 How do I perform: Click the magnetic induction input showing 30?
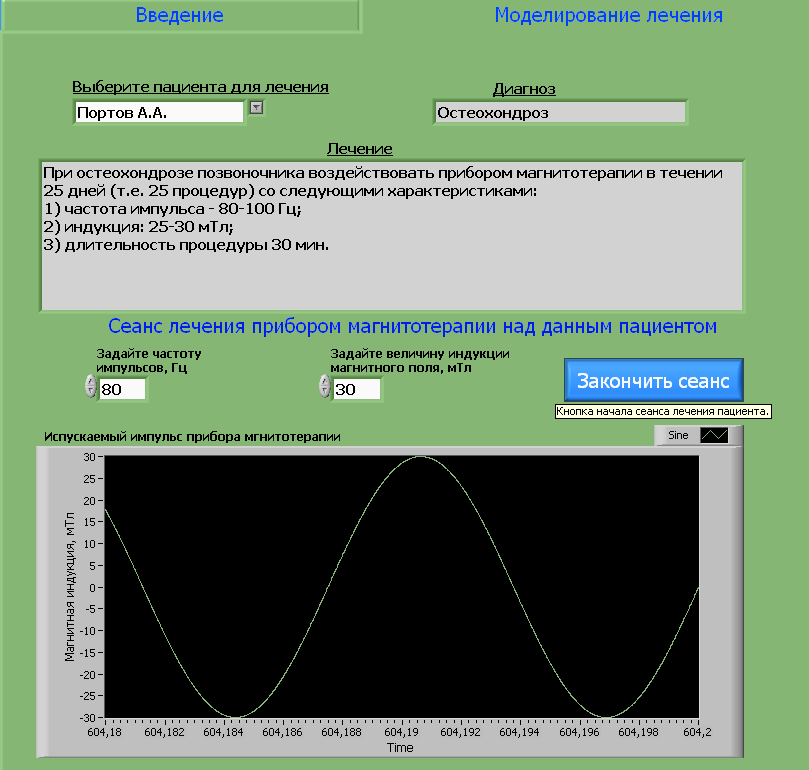point(356,389)
